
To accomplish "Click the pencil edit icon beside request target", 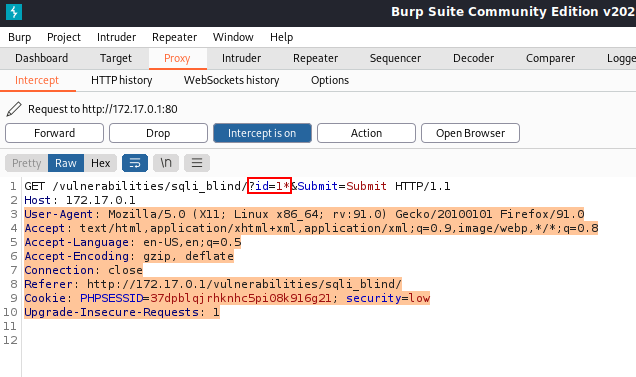I will pyautogui.click(x=14, y=109).
